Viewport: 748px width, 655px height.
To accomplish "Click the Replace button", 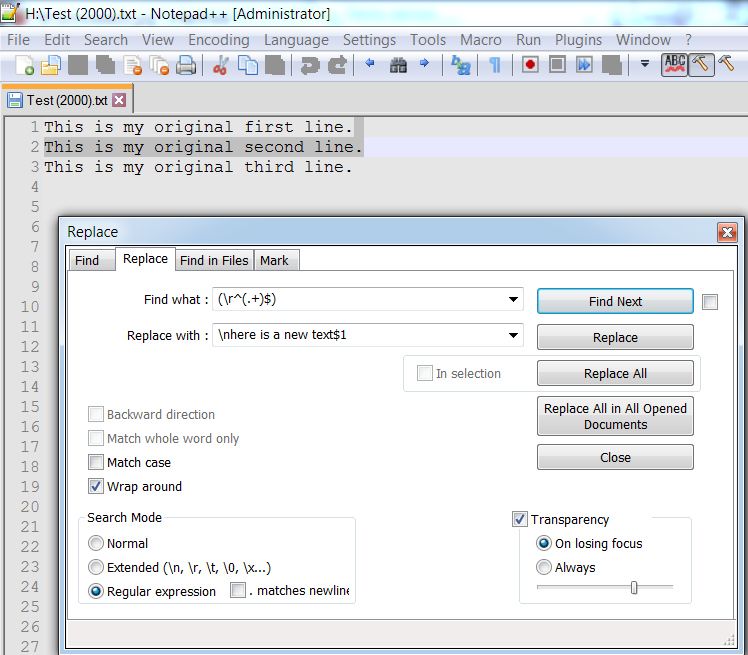I will click(615, 337).
